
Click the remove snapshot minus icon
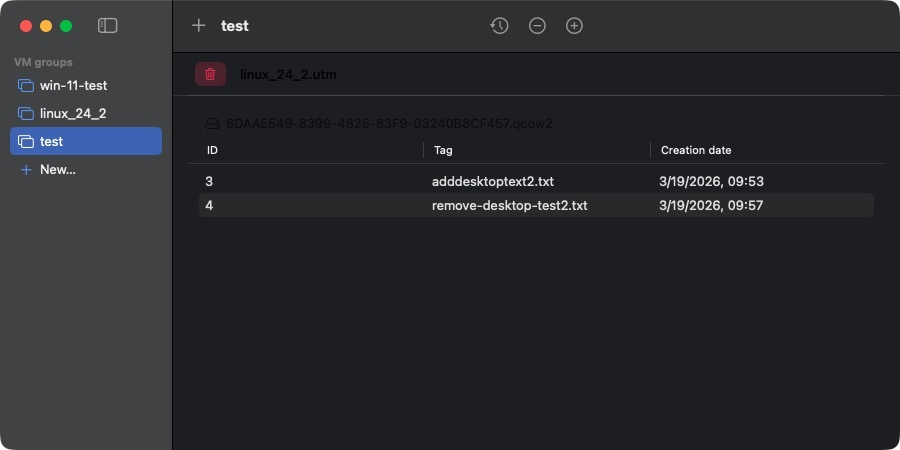[x=537, y=26]
